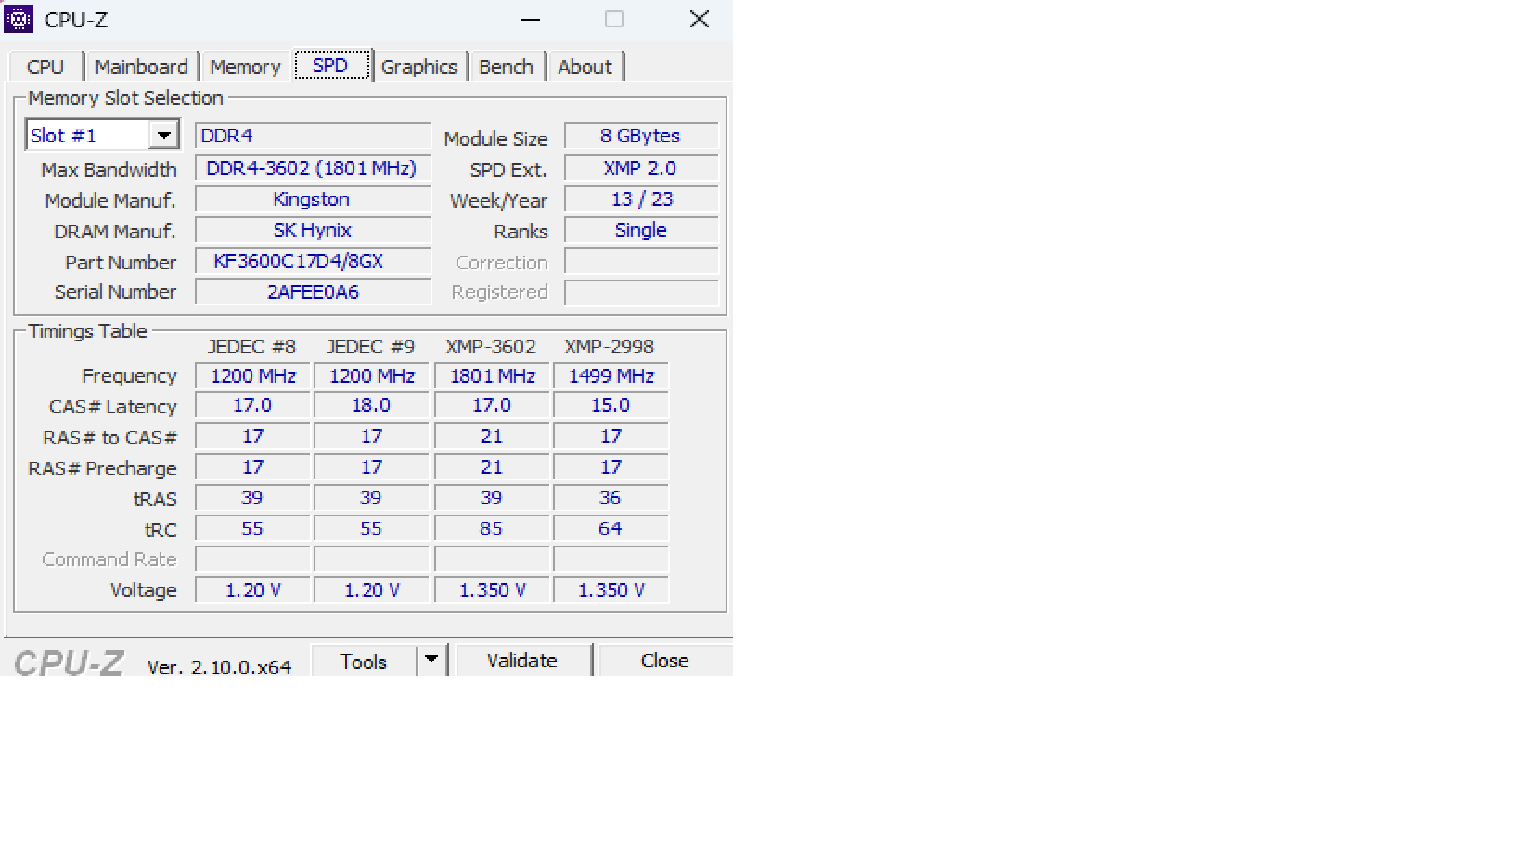Click the JEDEC #8 frequency 1200 MHz
The width and height of the screenshot is (1536, 864).
tap(253, 376)
